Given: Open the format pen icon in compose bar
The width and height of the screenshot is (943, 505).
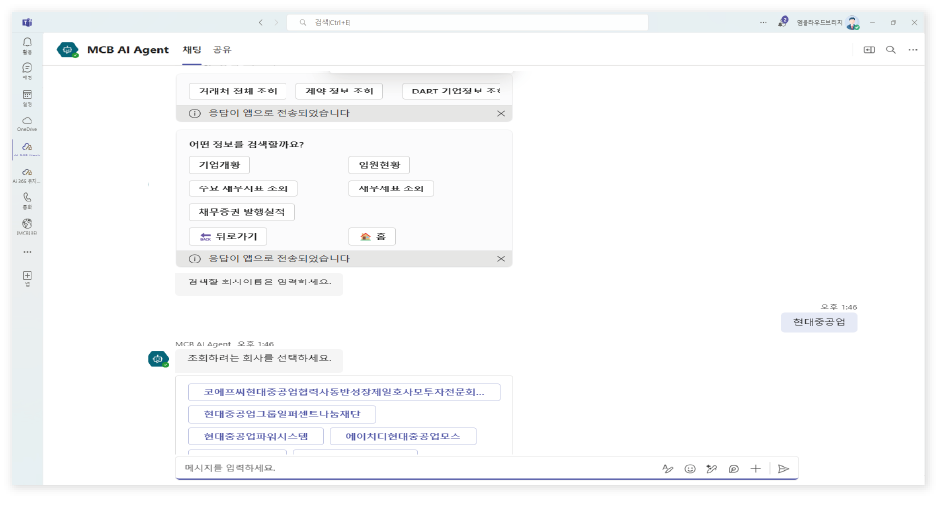Looking at the screenshot, I should 668,468.
